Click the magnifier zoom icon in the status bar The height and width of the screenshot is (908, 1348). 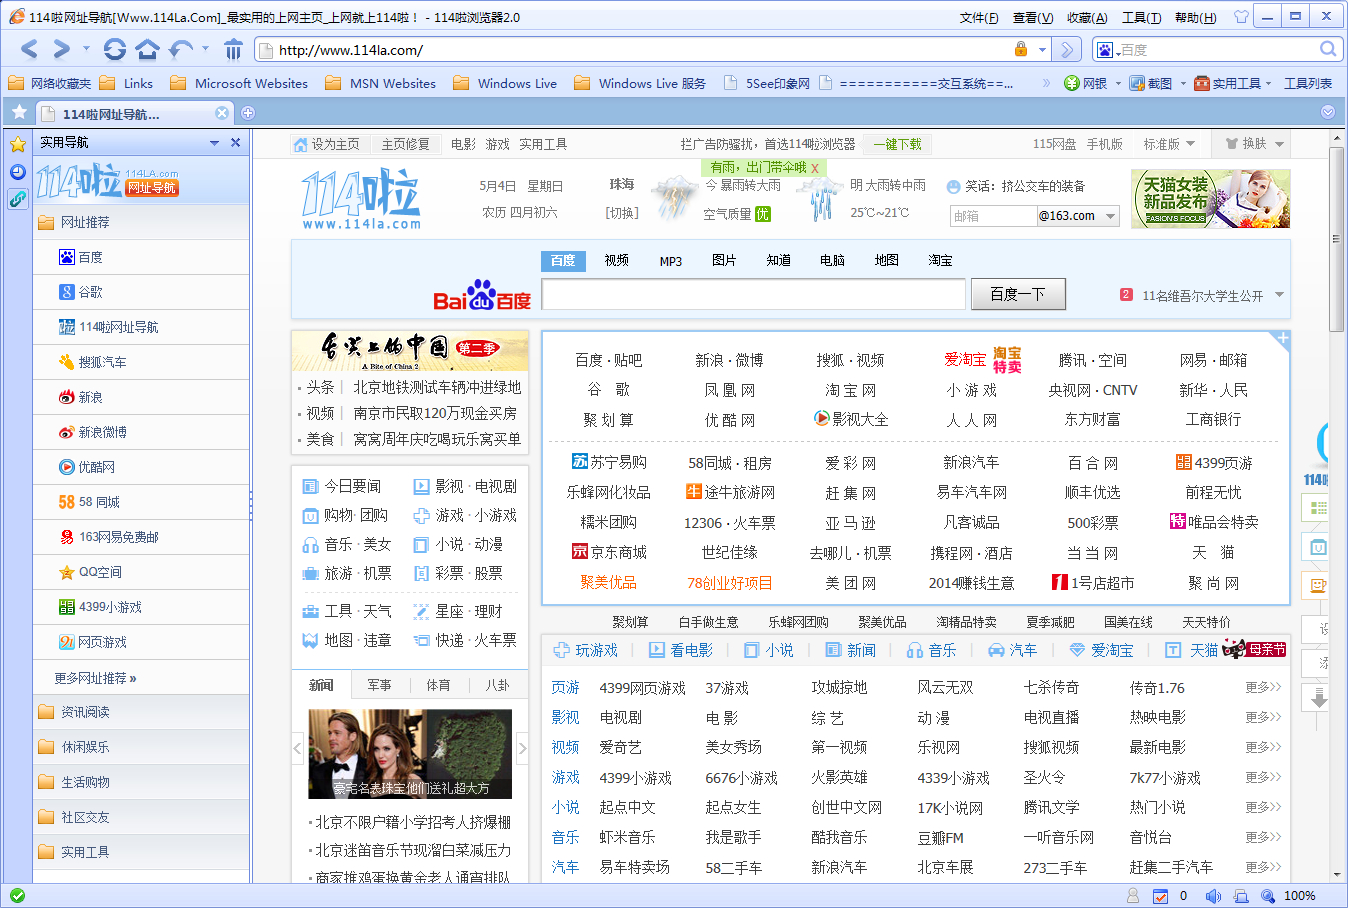point(1266,896)
